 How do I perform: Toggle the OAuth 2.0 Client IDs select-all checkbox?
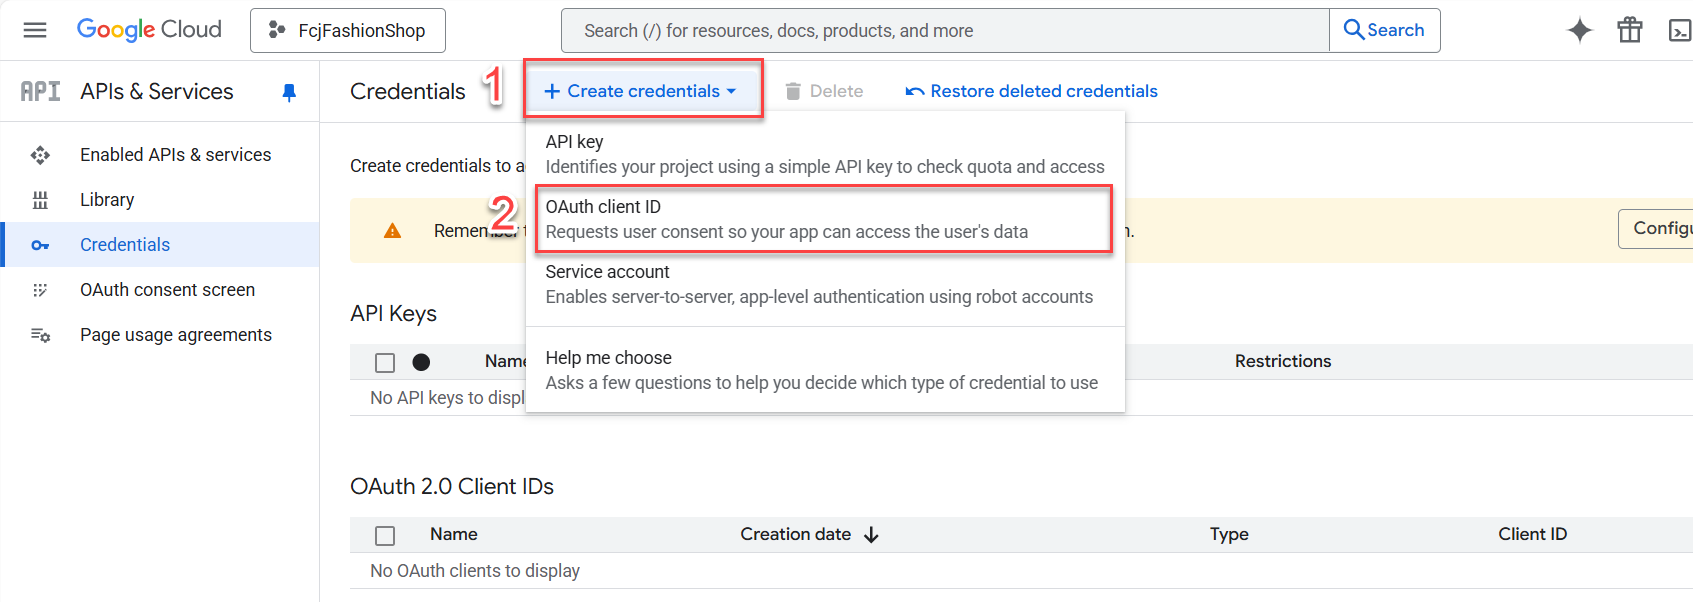(385, 536)
